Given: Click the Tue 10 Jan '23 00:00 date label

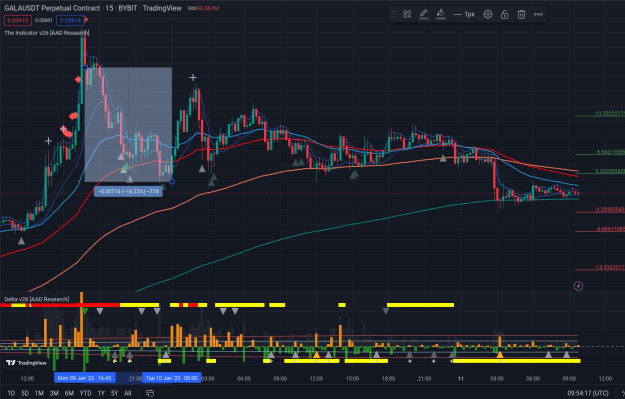Looking at the screenshot, I should pos(172,378).
